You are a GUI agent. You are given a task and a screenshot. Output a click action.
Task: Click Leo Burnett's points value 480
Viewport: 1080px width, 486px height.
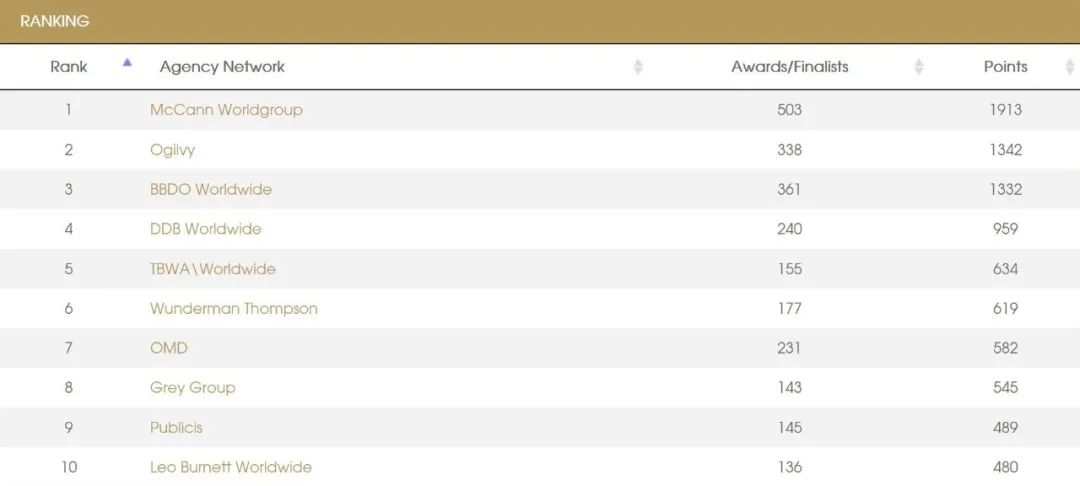[x=1006, y=467]
